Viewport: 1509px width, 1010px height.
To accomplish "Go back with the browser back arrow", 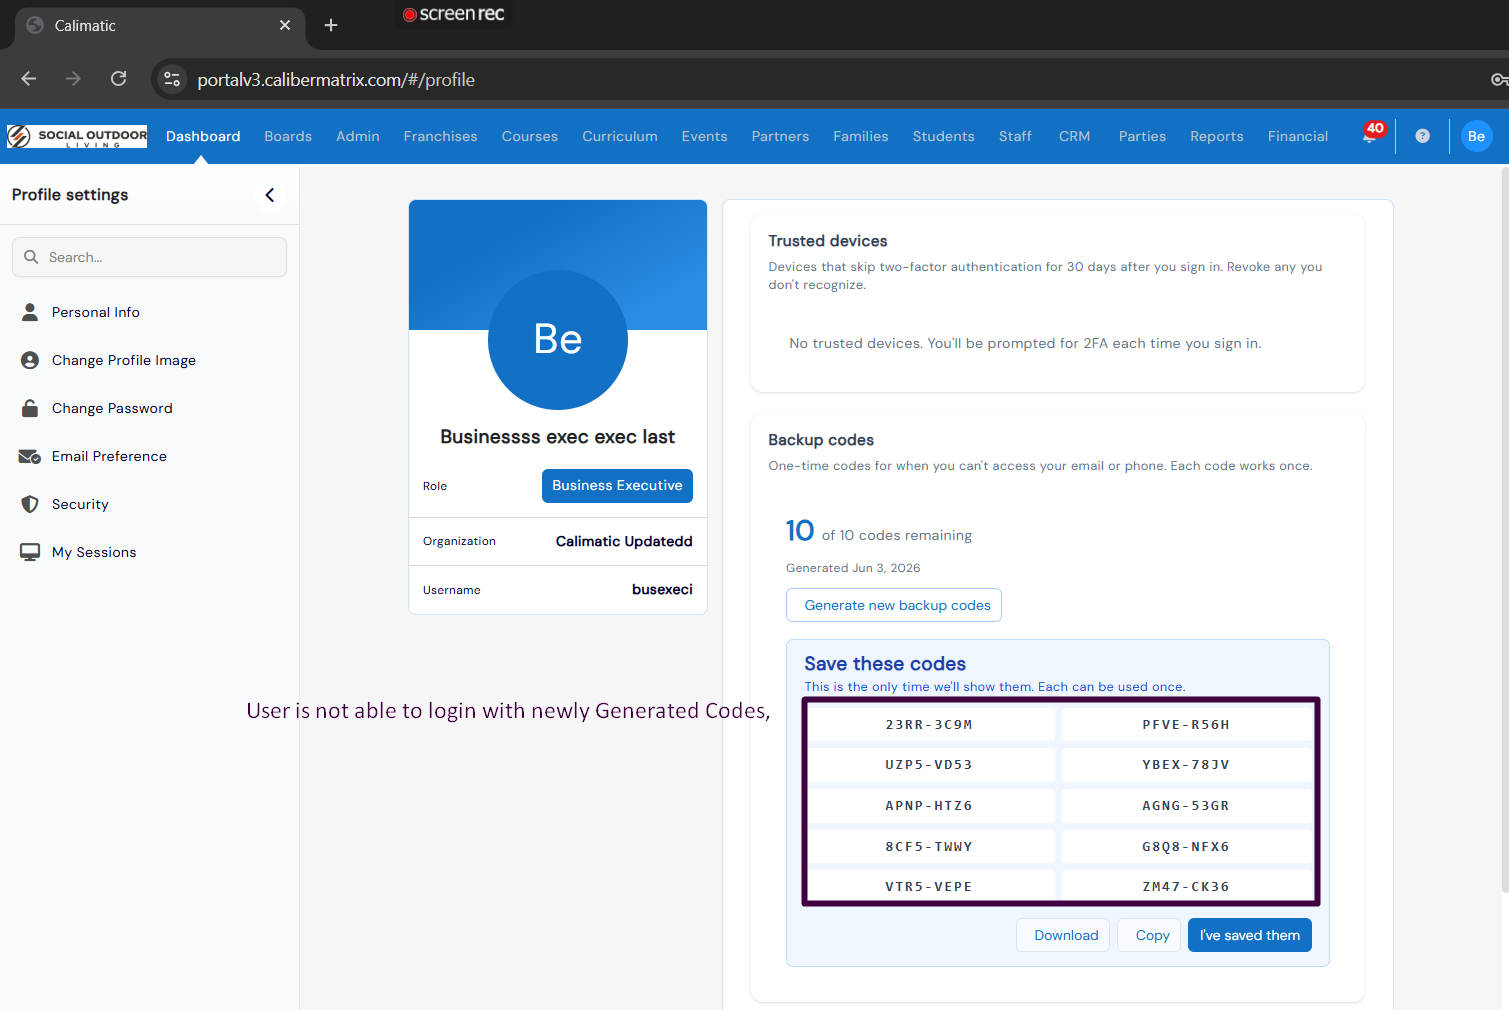I will click(29, 79).
